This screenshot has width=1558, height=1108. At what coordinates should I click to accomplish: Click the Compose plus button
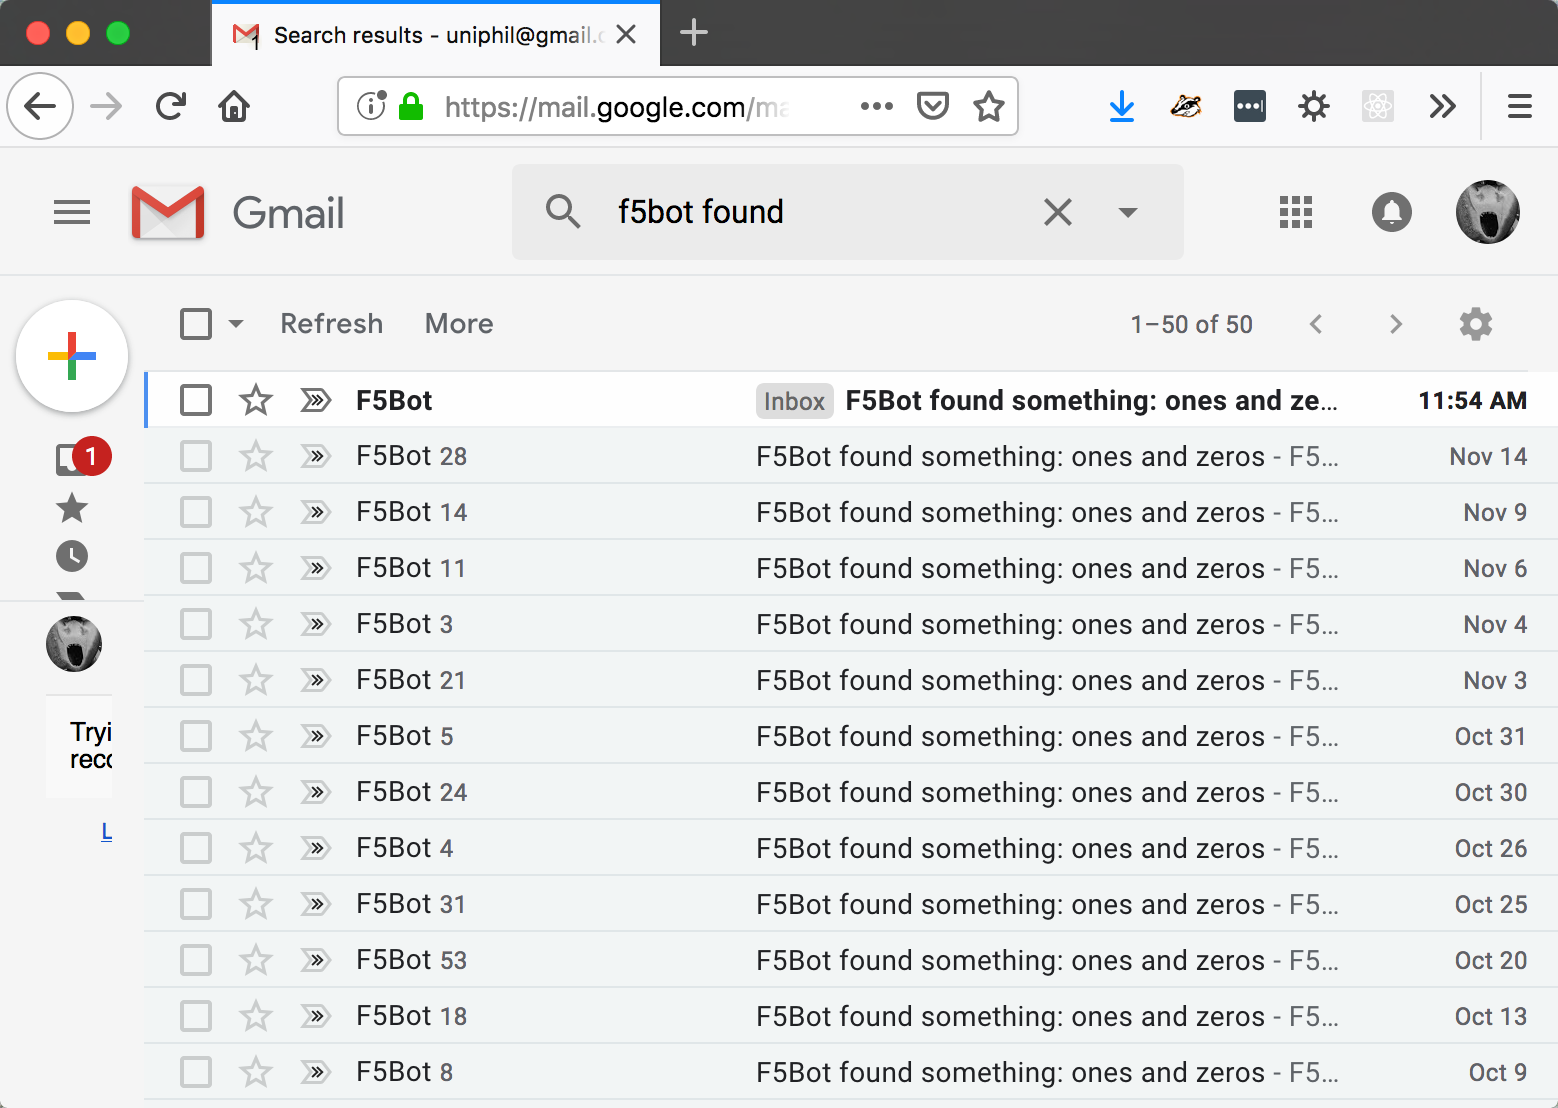coord(72,356)
